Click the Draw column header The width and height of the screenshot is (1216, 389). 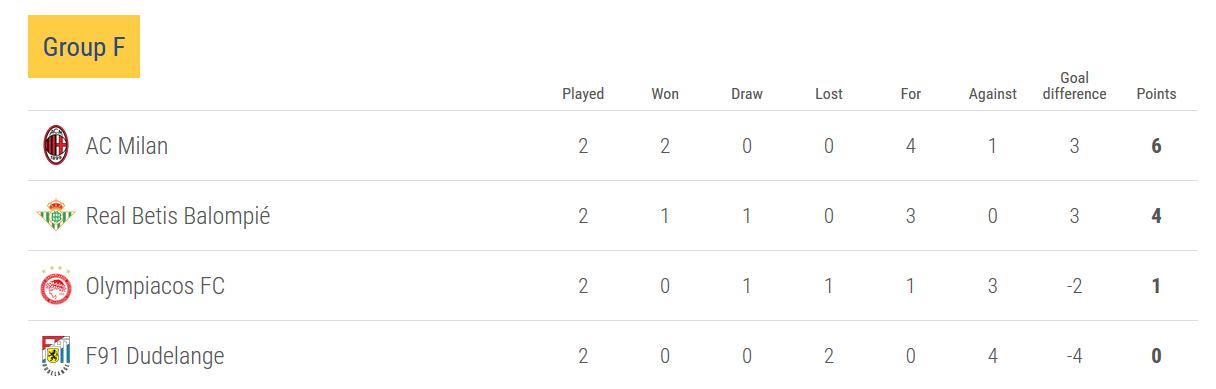tap(747, 94)
